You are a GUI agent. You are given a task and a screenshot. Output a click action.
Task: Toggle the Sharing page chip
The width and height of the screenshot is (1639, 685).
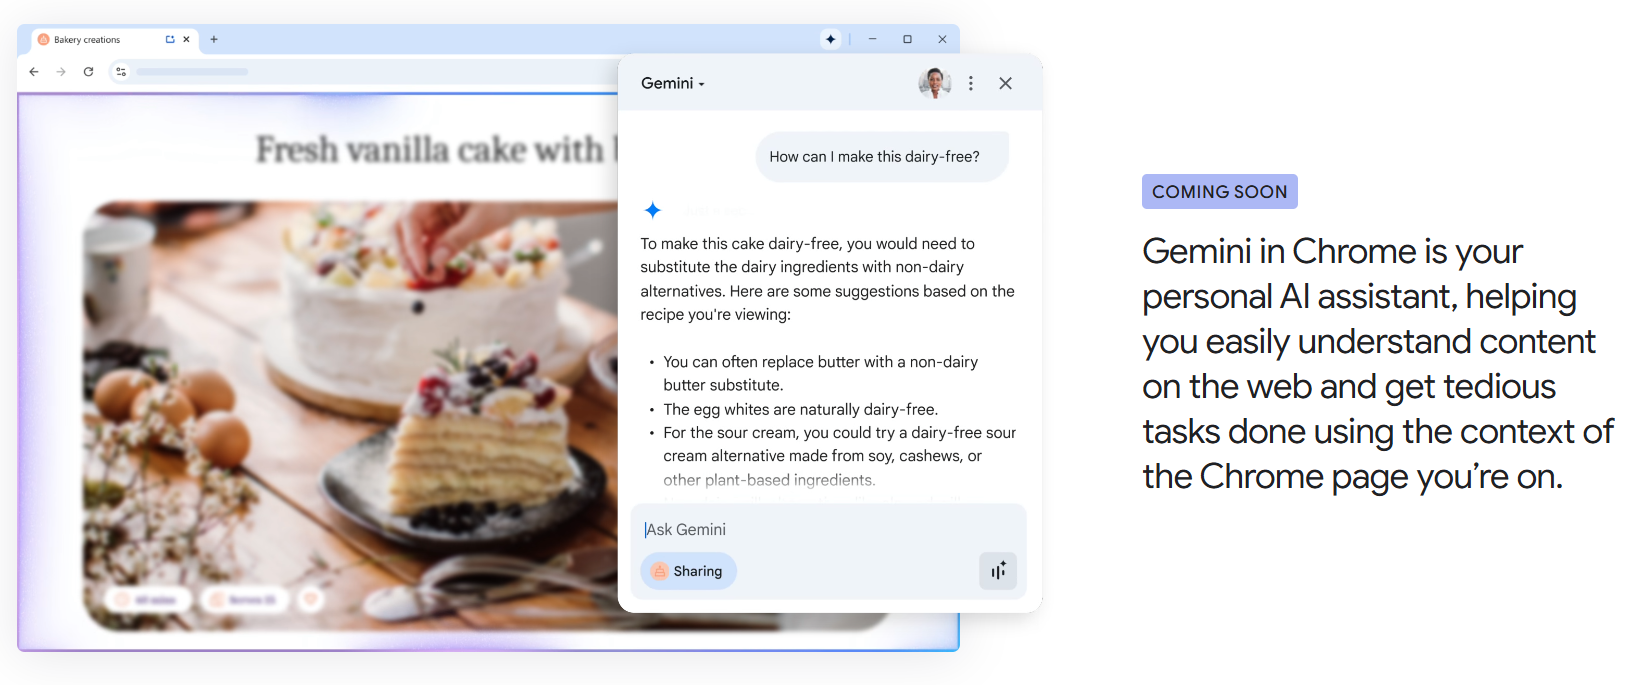tap(688, 571)
